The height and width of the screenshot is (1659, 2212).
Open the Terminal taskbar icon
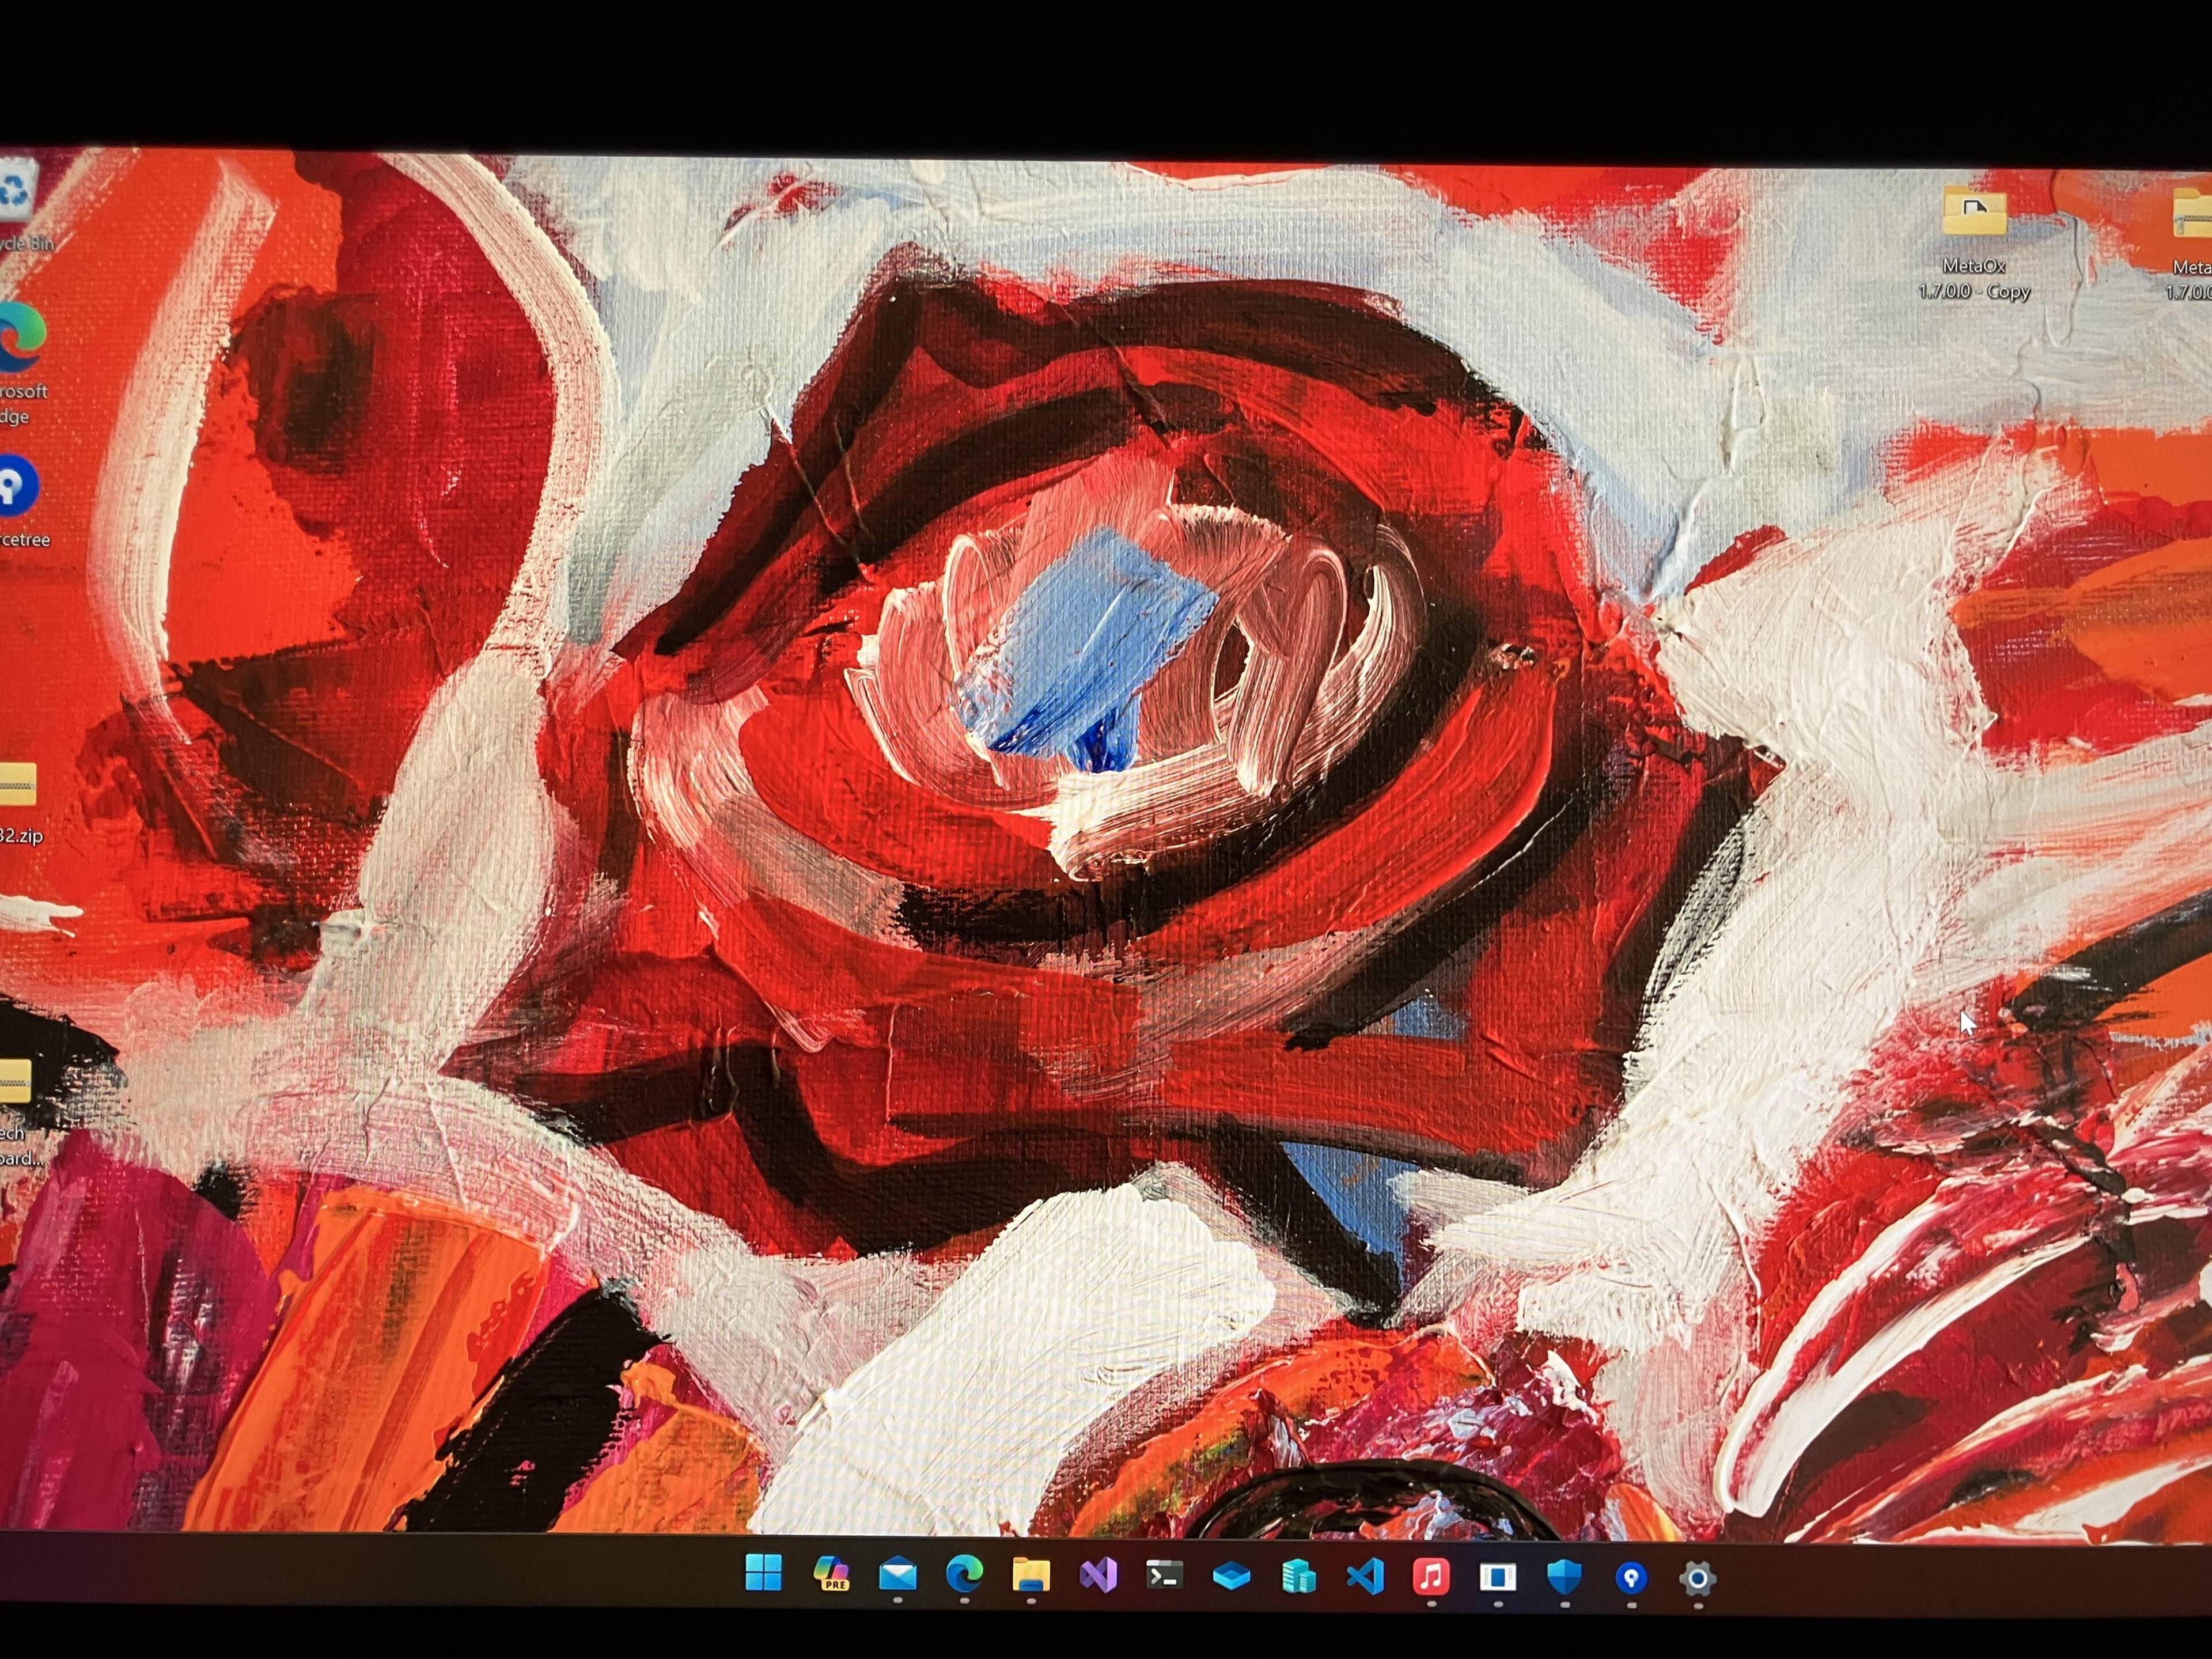1164,1575
